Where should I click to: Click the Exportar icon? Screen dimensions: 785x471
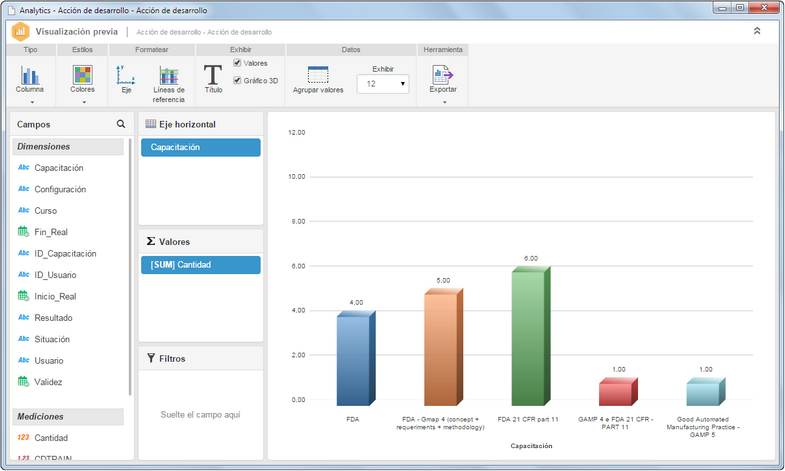coord(442,75)
